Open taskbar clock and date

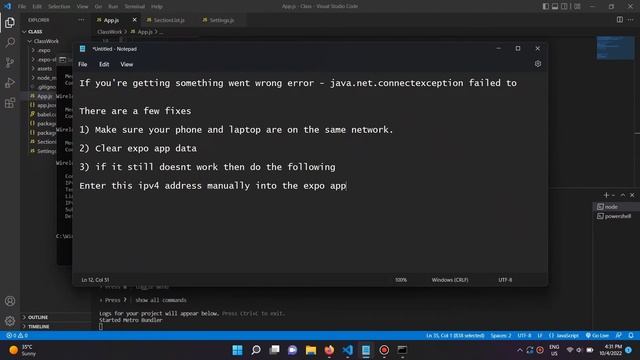tap(610, 350)
